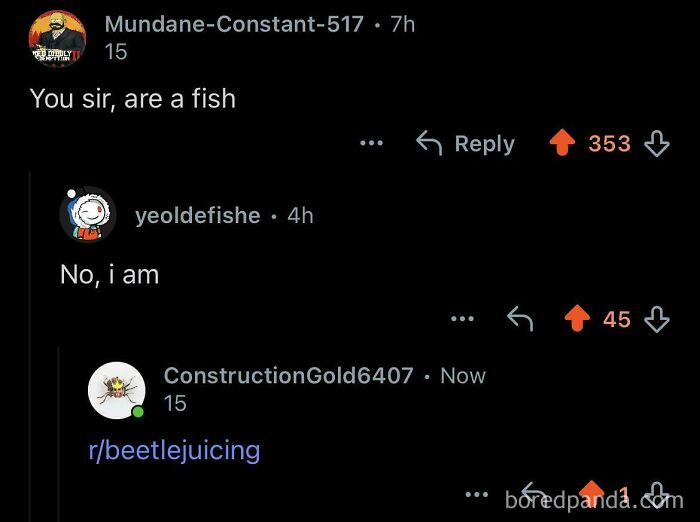Screen dimensions: 700x522
Task: Visit Mundane-Constant-517's profile via username
Action: click(x=234, y=24)
